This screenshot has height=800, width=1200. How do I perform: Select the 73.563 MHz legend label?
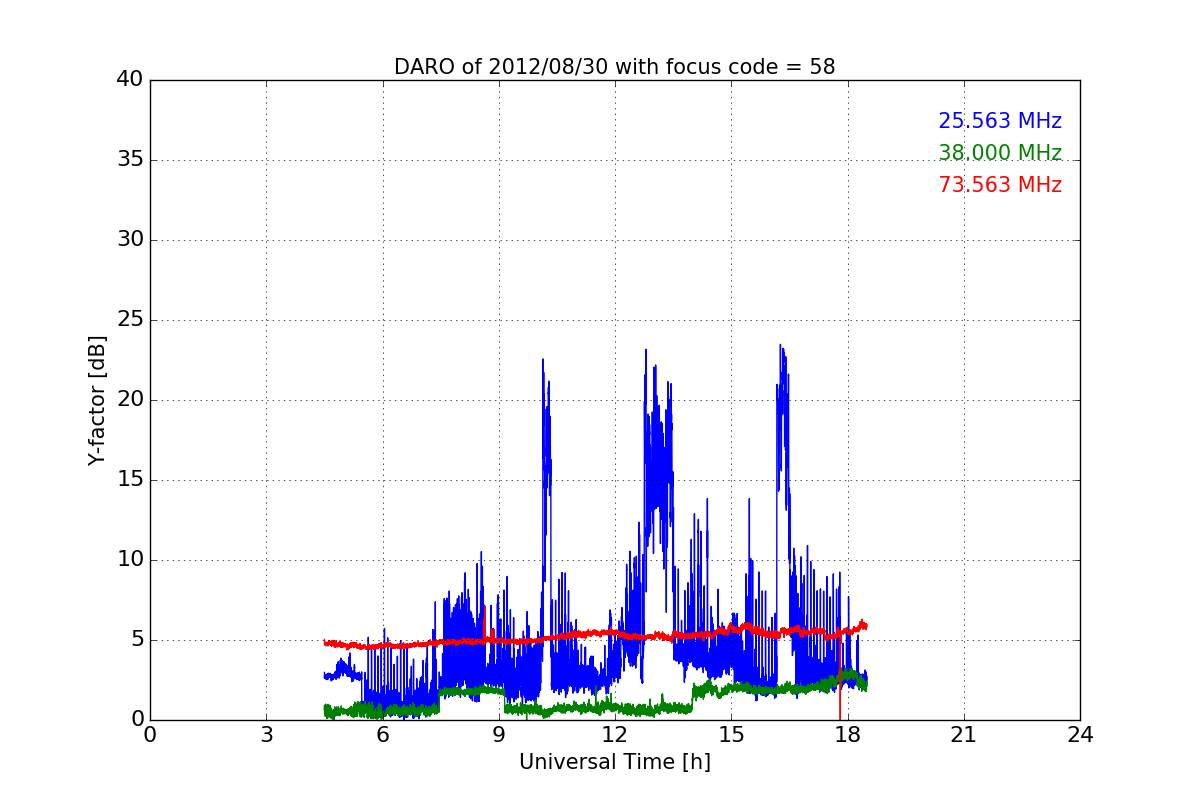(x=1000, y=185)
